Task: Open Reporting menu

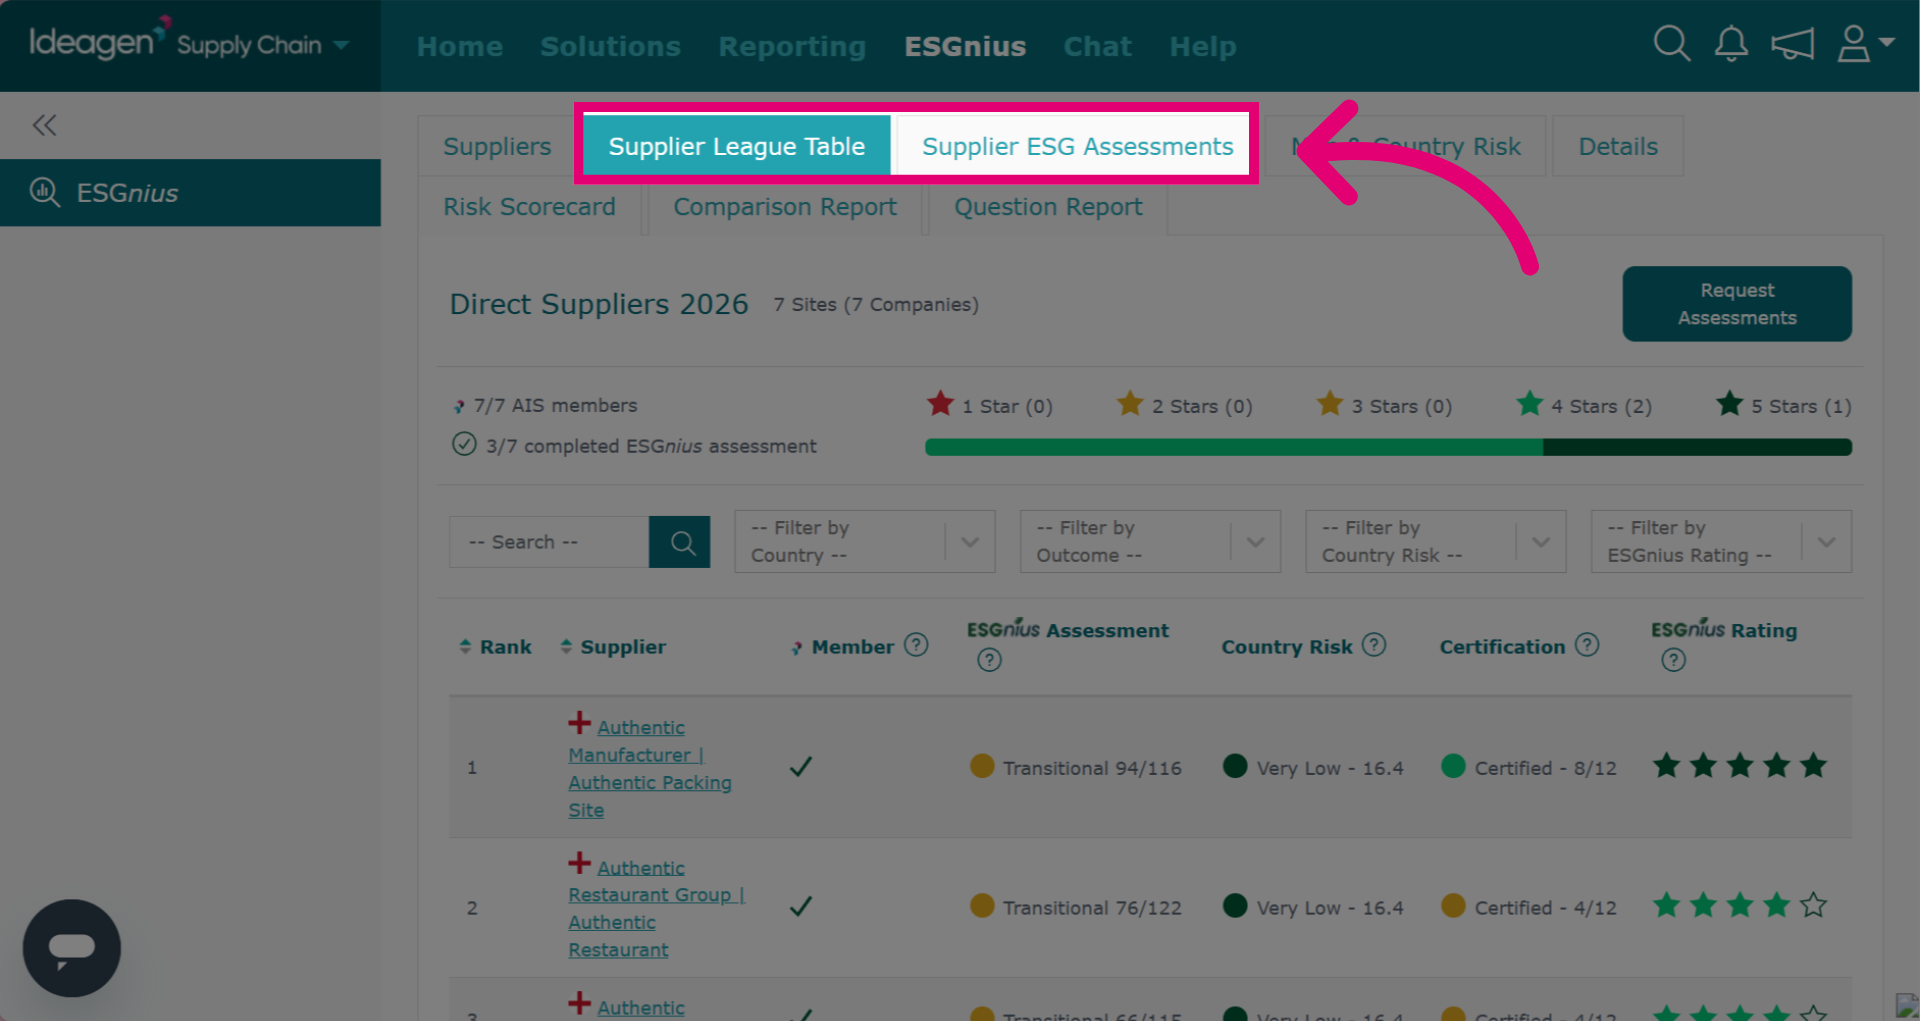Action: click(x=792, y=46)
